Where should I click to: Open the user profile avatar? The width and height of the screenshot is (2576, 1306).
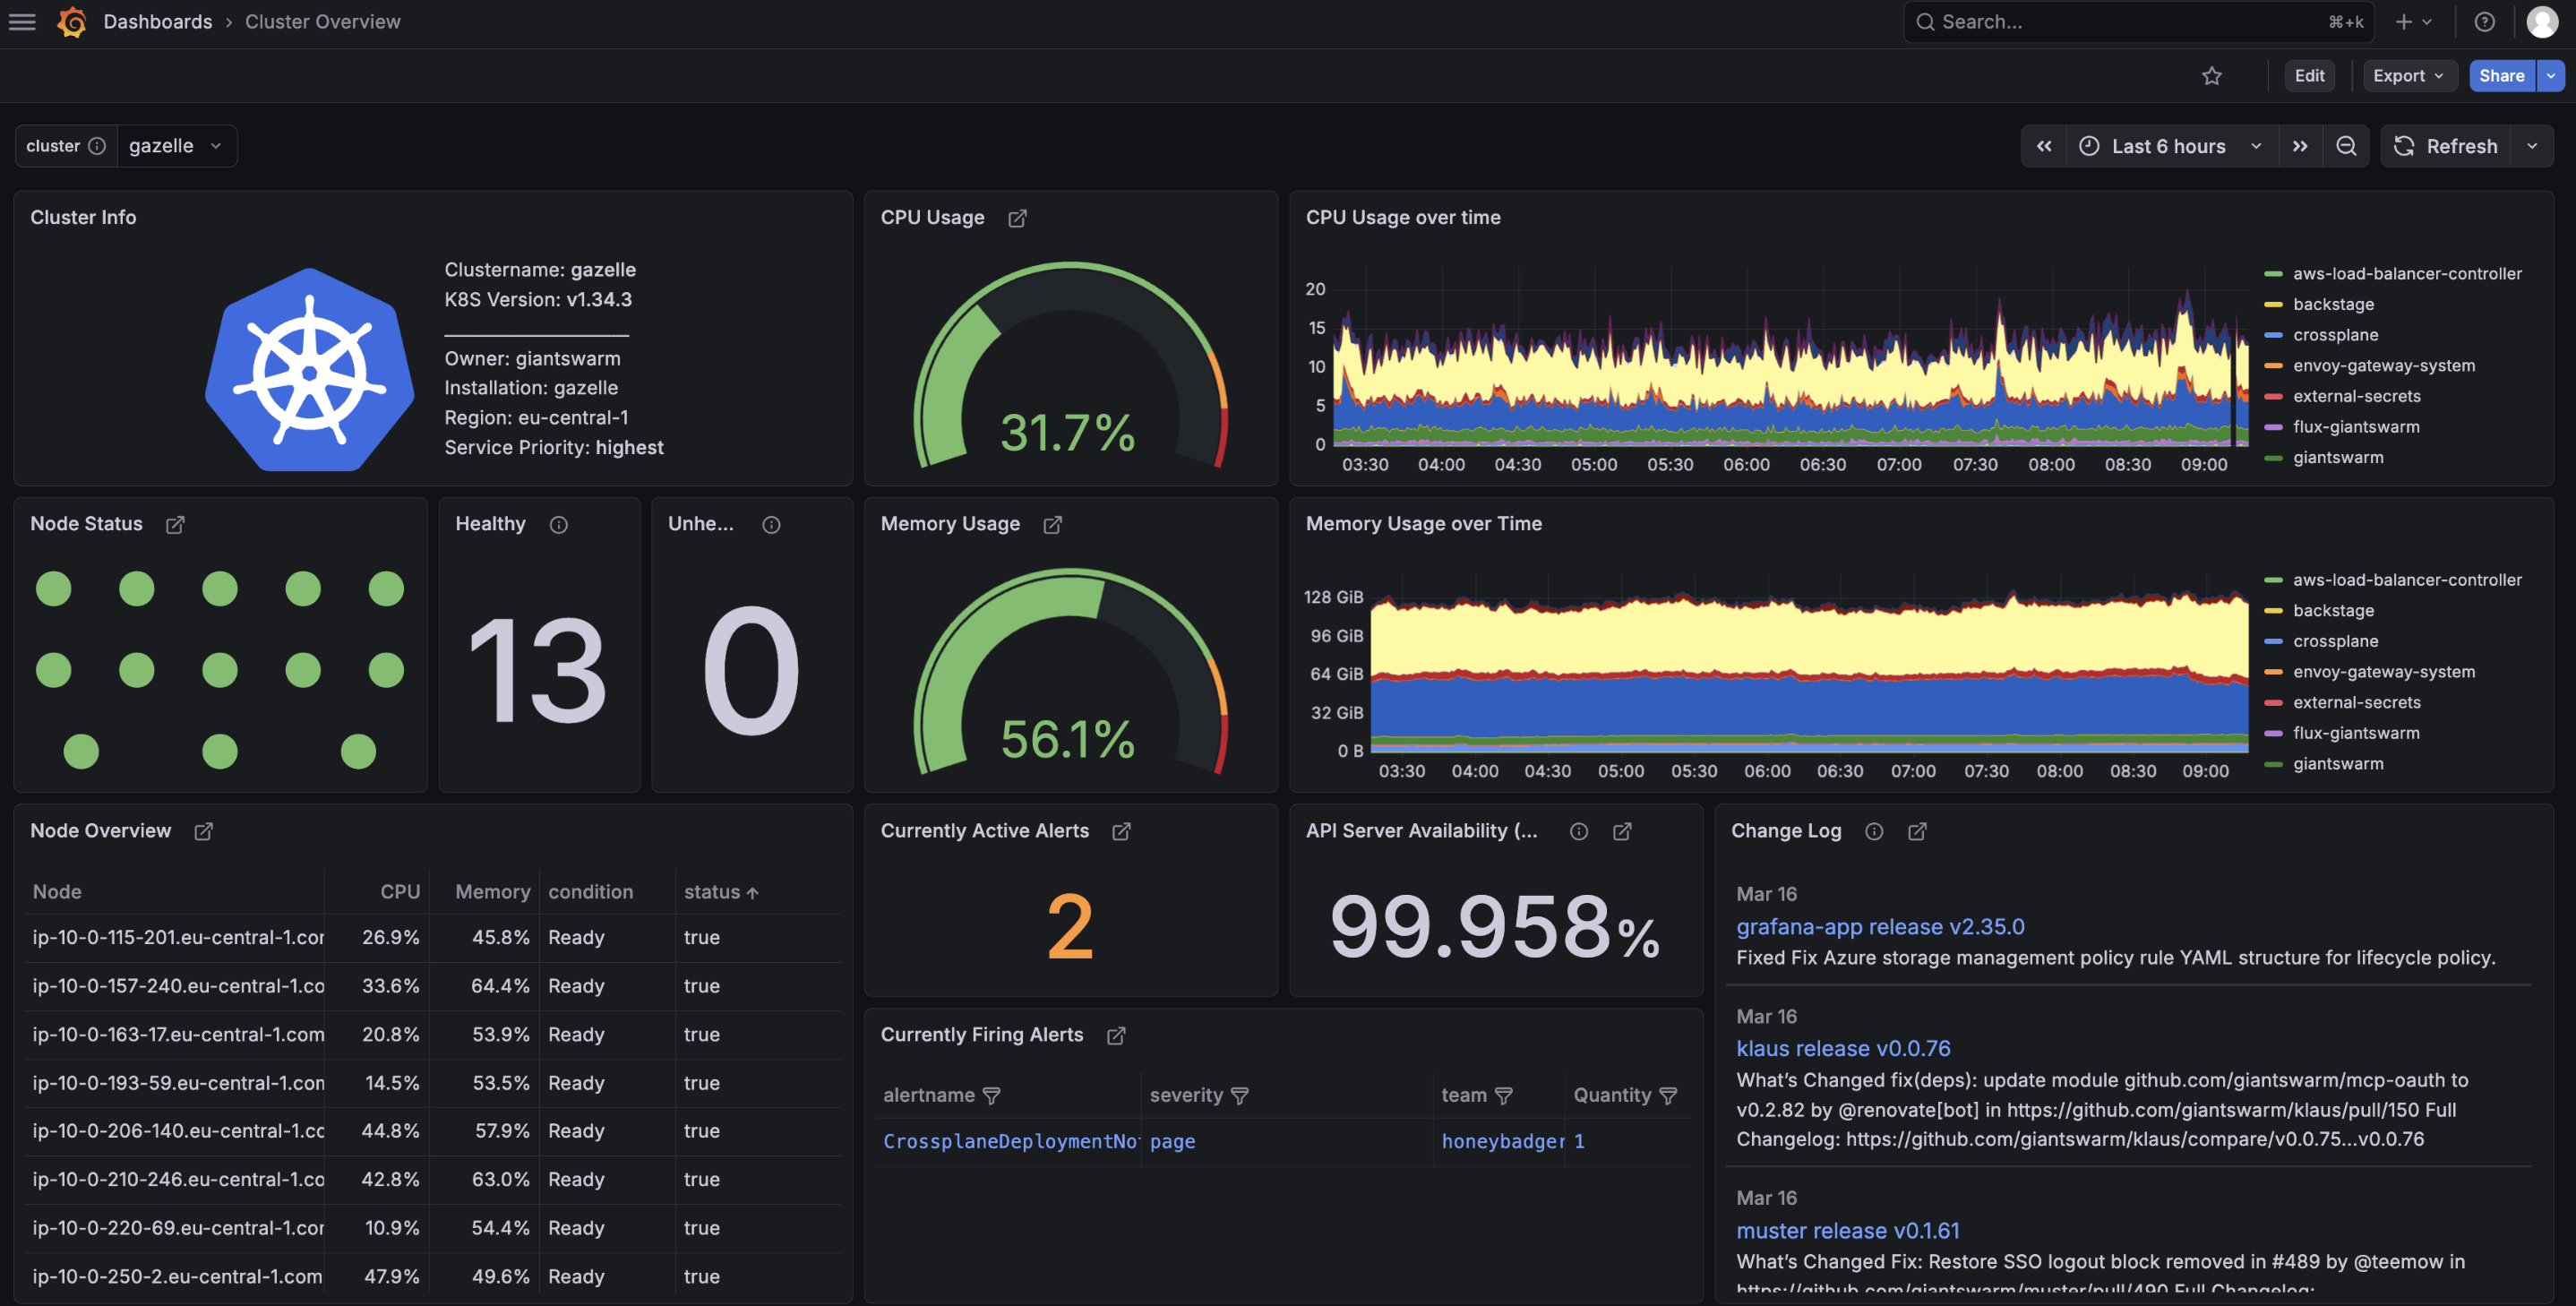pos(2542,21)
